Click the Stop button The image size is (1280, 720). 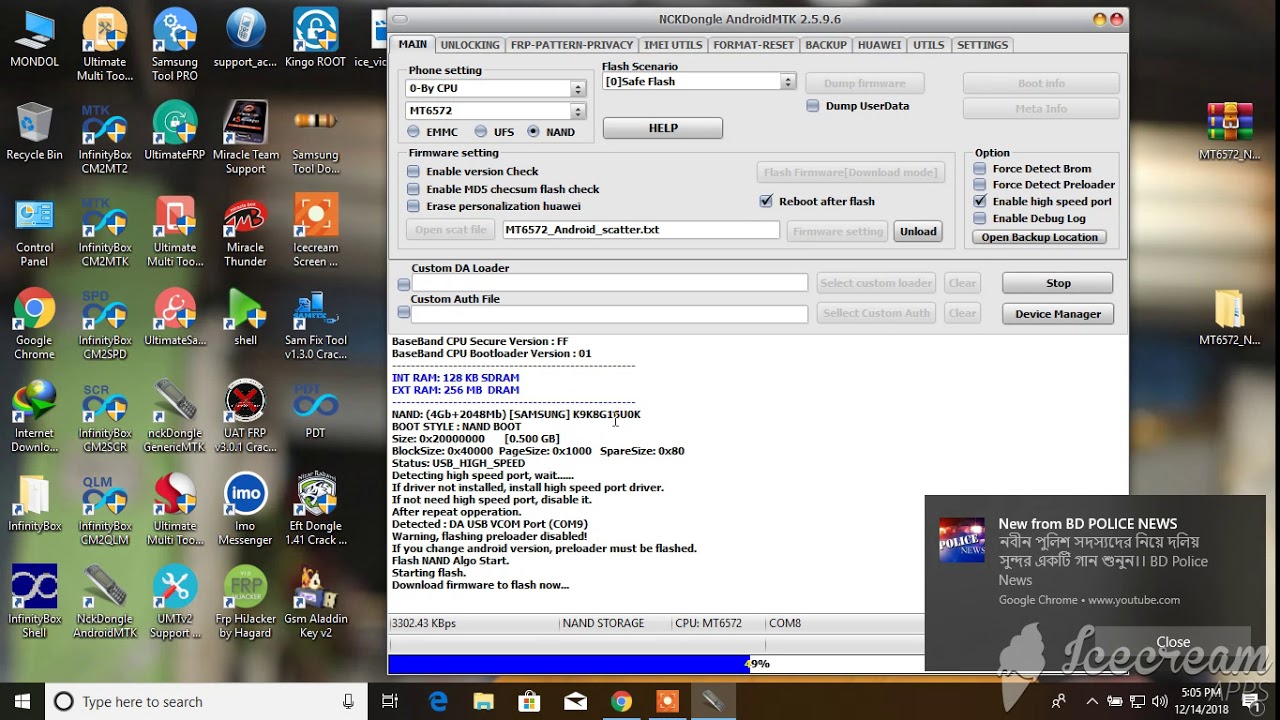pos(1058,283)
